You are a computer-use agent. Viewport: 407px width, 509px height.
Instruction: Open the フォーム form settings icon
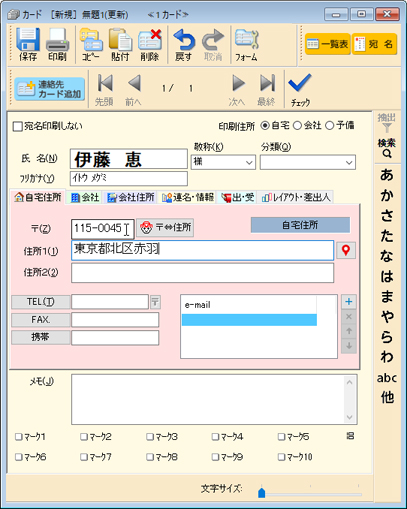click(x=247, y=39)
